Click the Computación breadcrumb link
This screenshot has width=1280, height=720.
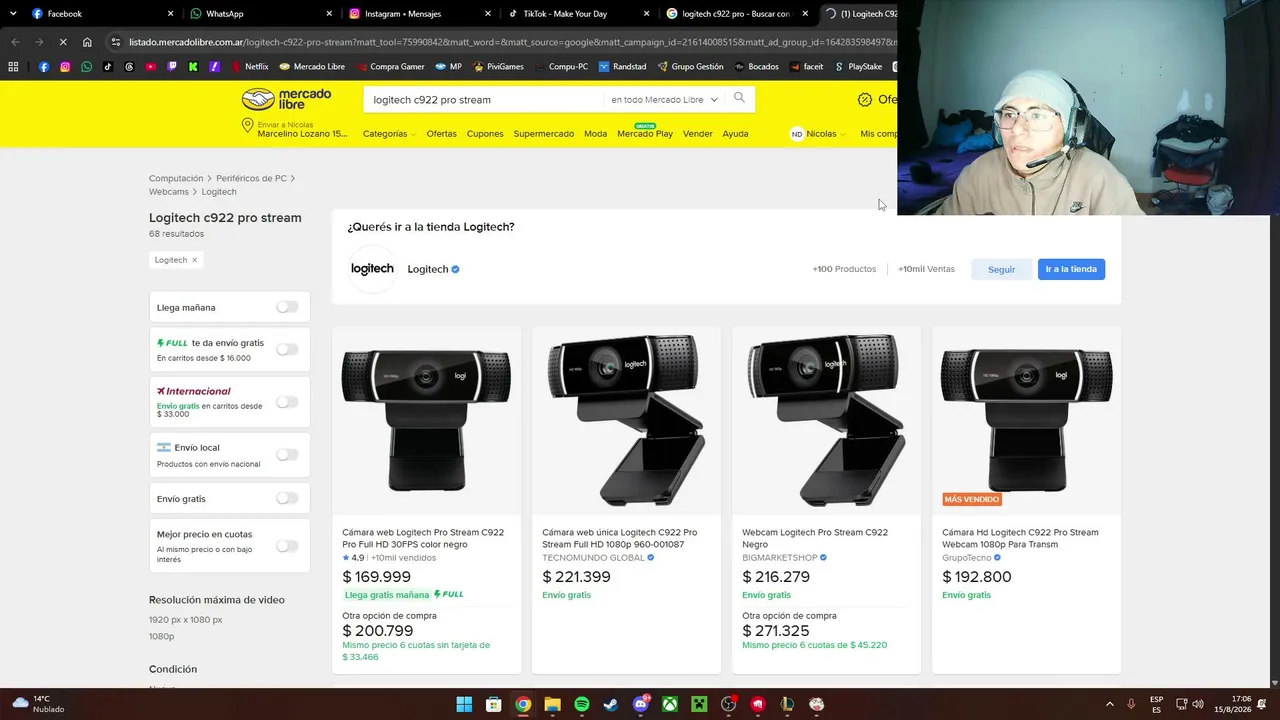tap(176, 178)
